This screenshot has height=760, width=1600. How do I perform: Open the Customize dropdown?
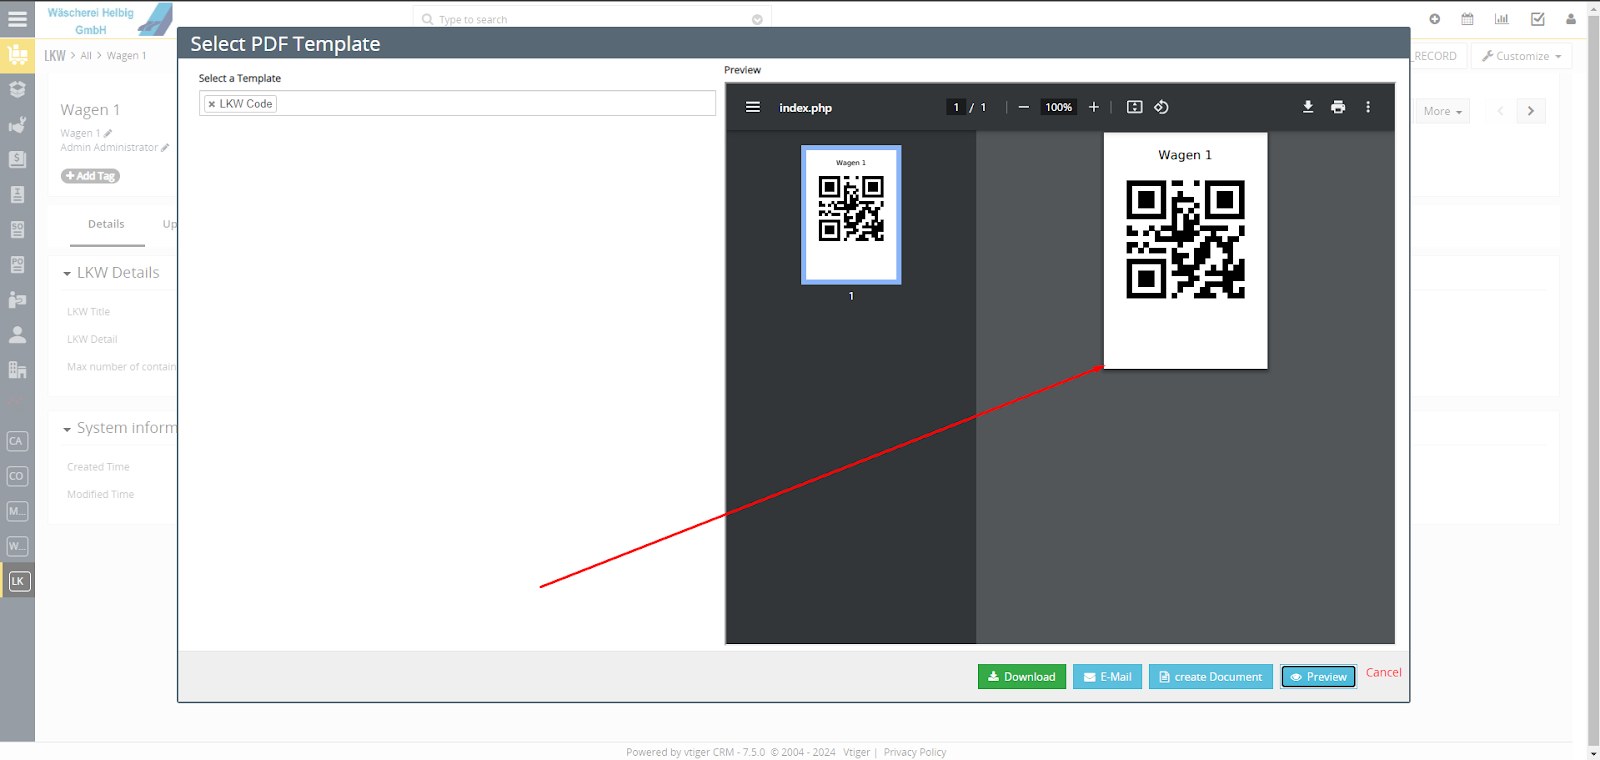click(x=1521, y=56)
